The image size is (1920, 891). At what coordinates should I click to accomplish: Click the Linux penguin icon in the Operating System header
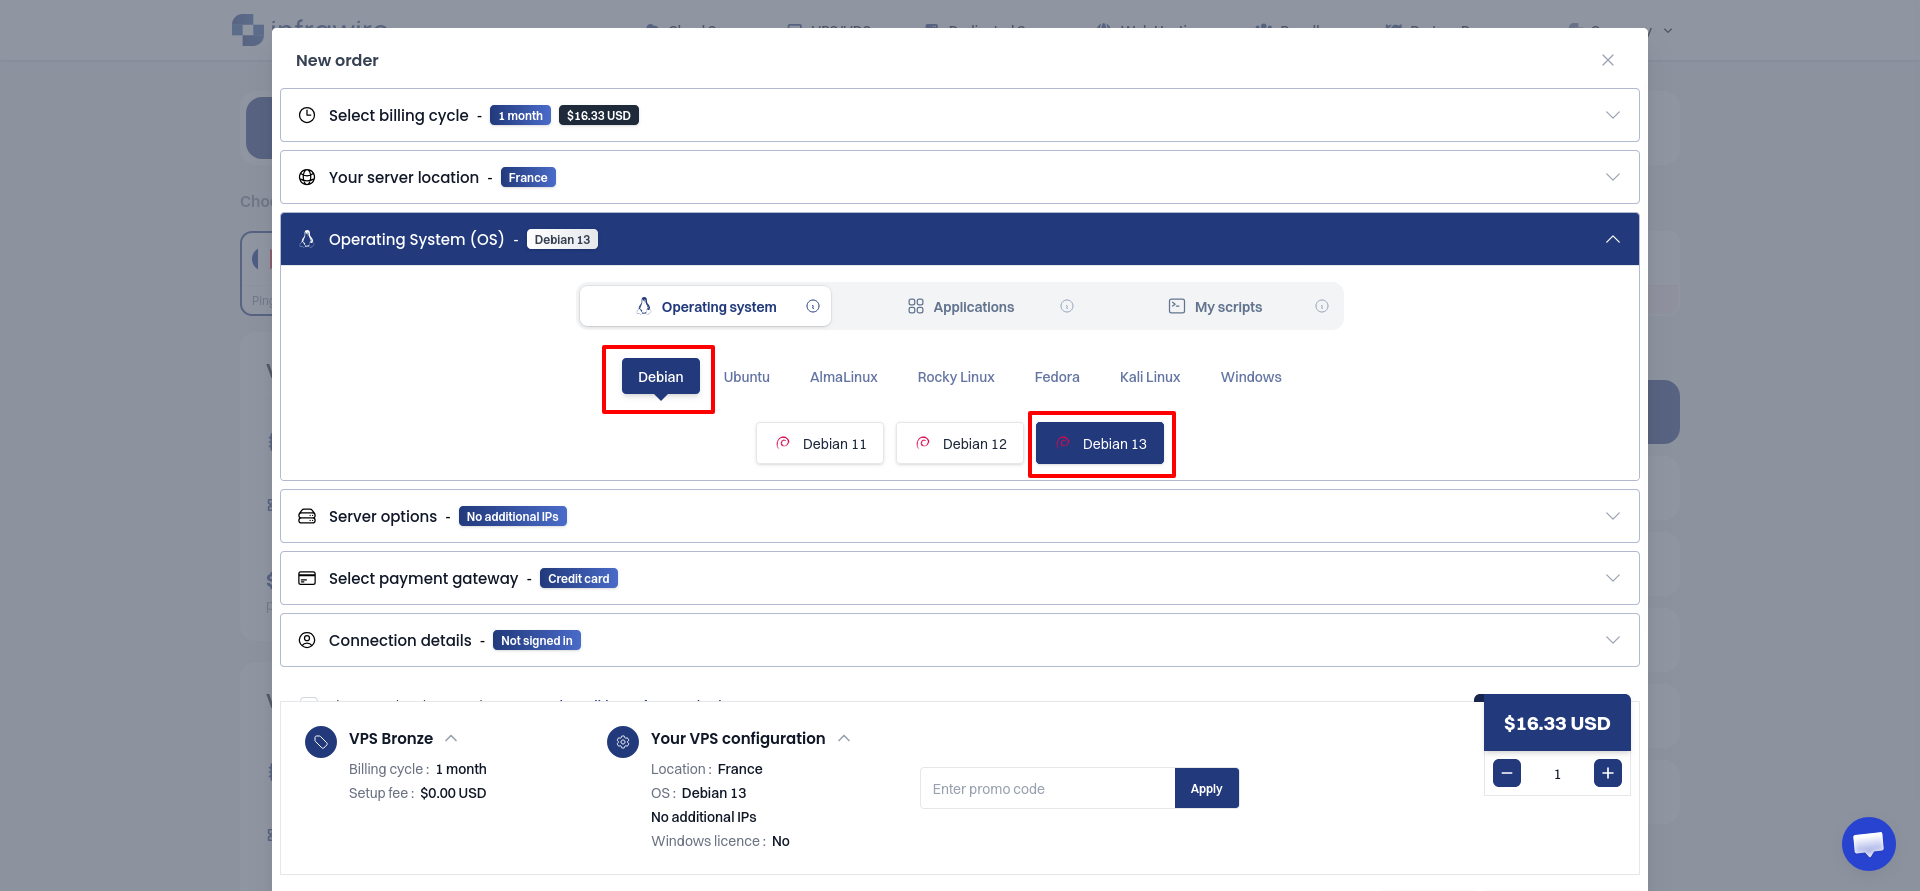click(307, 239)
